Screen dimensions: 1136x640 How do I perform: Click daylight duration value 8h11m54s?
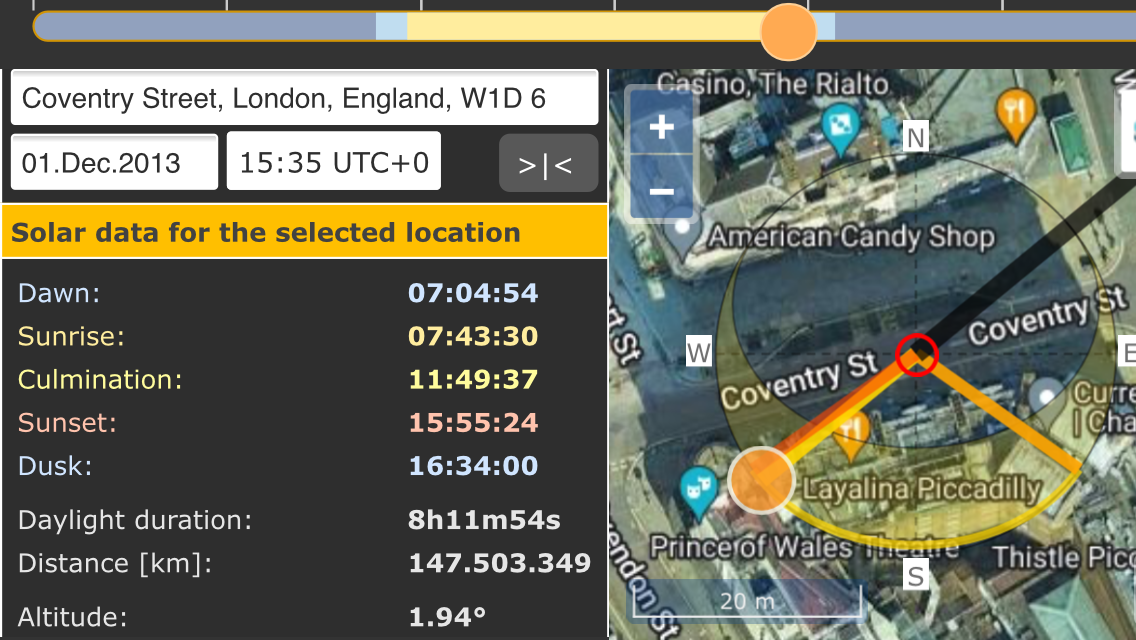[x=484, y=520]
